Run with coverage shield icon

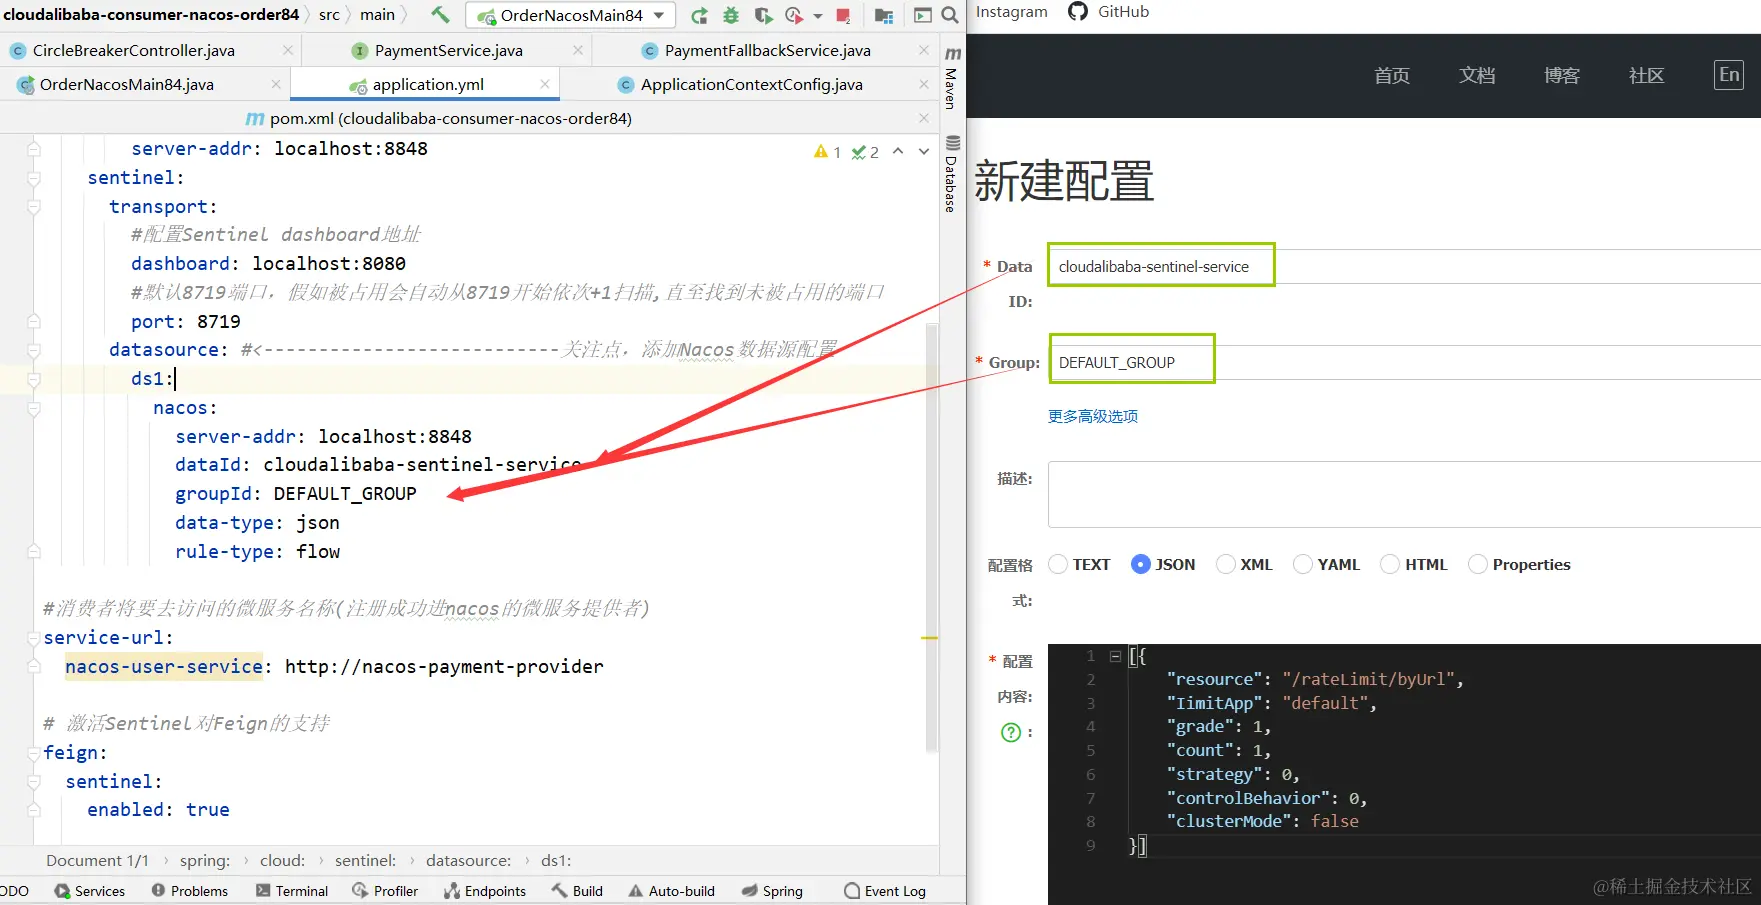pyautogui.click(x=763, y=15)
